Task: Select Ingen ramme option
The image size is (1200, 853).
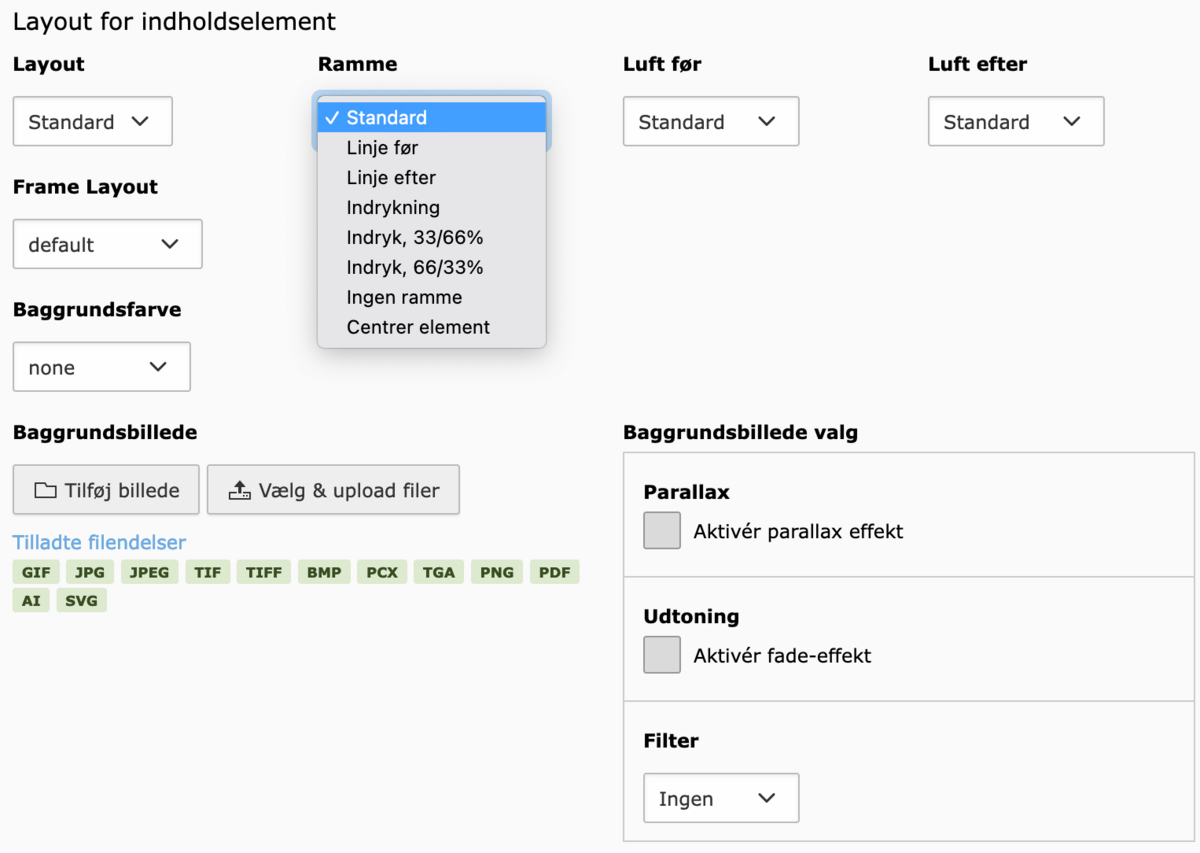Action: click(x=404, y=297)
